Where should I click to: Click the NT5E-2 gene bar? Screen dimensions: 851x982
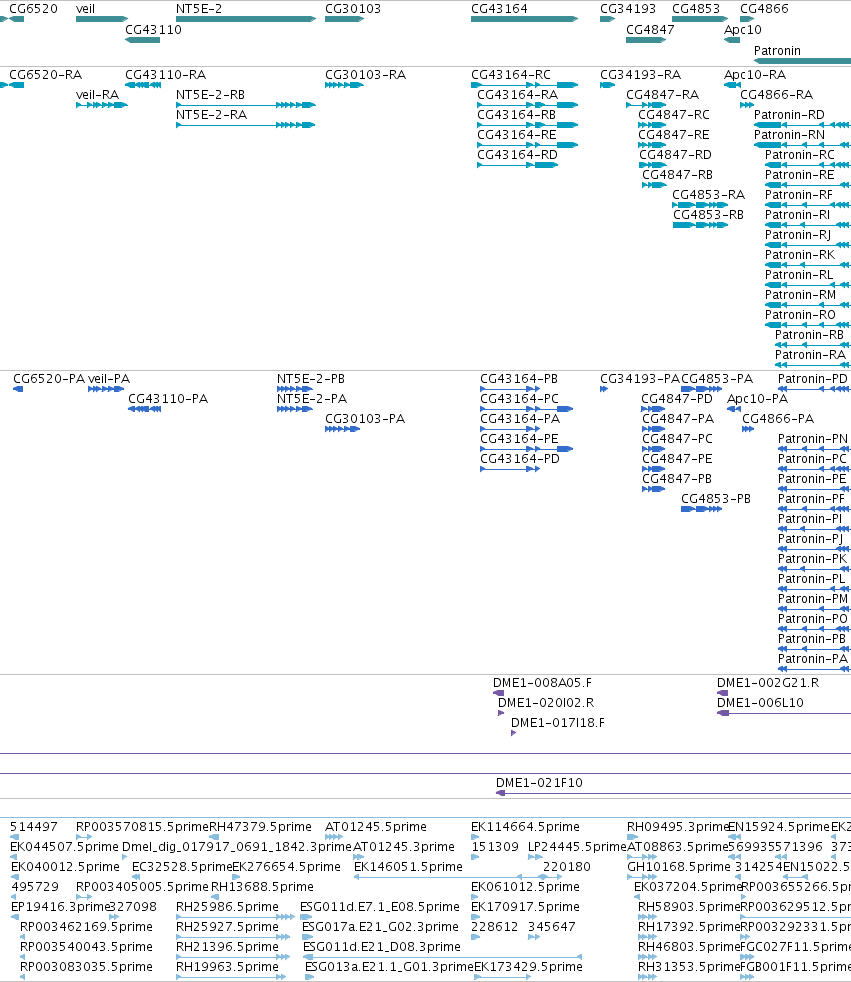click(x=245, y=19)
